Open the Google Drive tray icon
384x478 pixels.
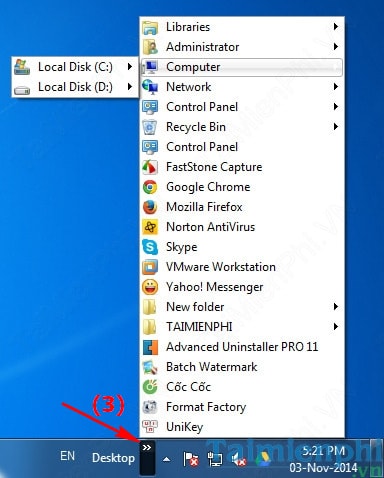pos(263,459)
